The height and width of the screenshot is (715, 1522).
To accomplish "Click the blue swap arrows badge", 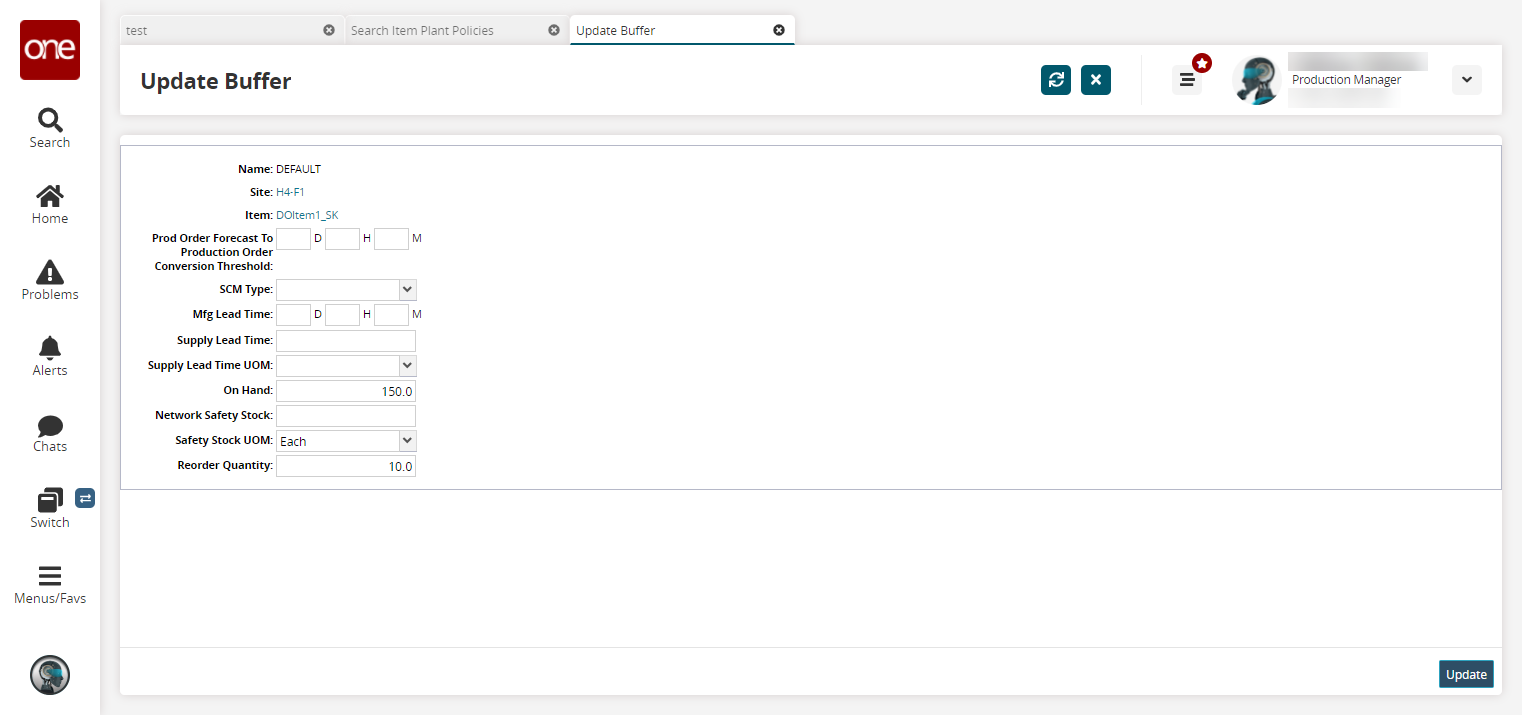I will [85, 498].
